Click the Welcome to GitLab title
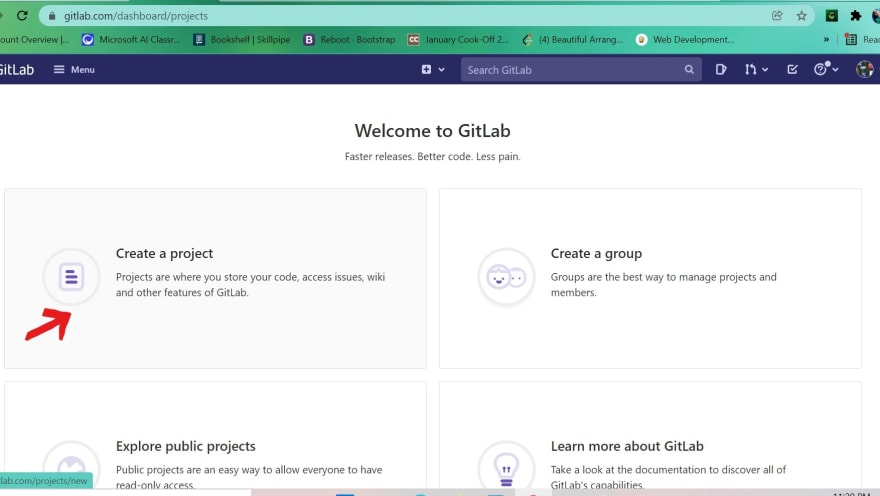Viewport: 880px width, 496px height. (433, 131)
